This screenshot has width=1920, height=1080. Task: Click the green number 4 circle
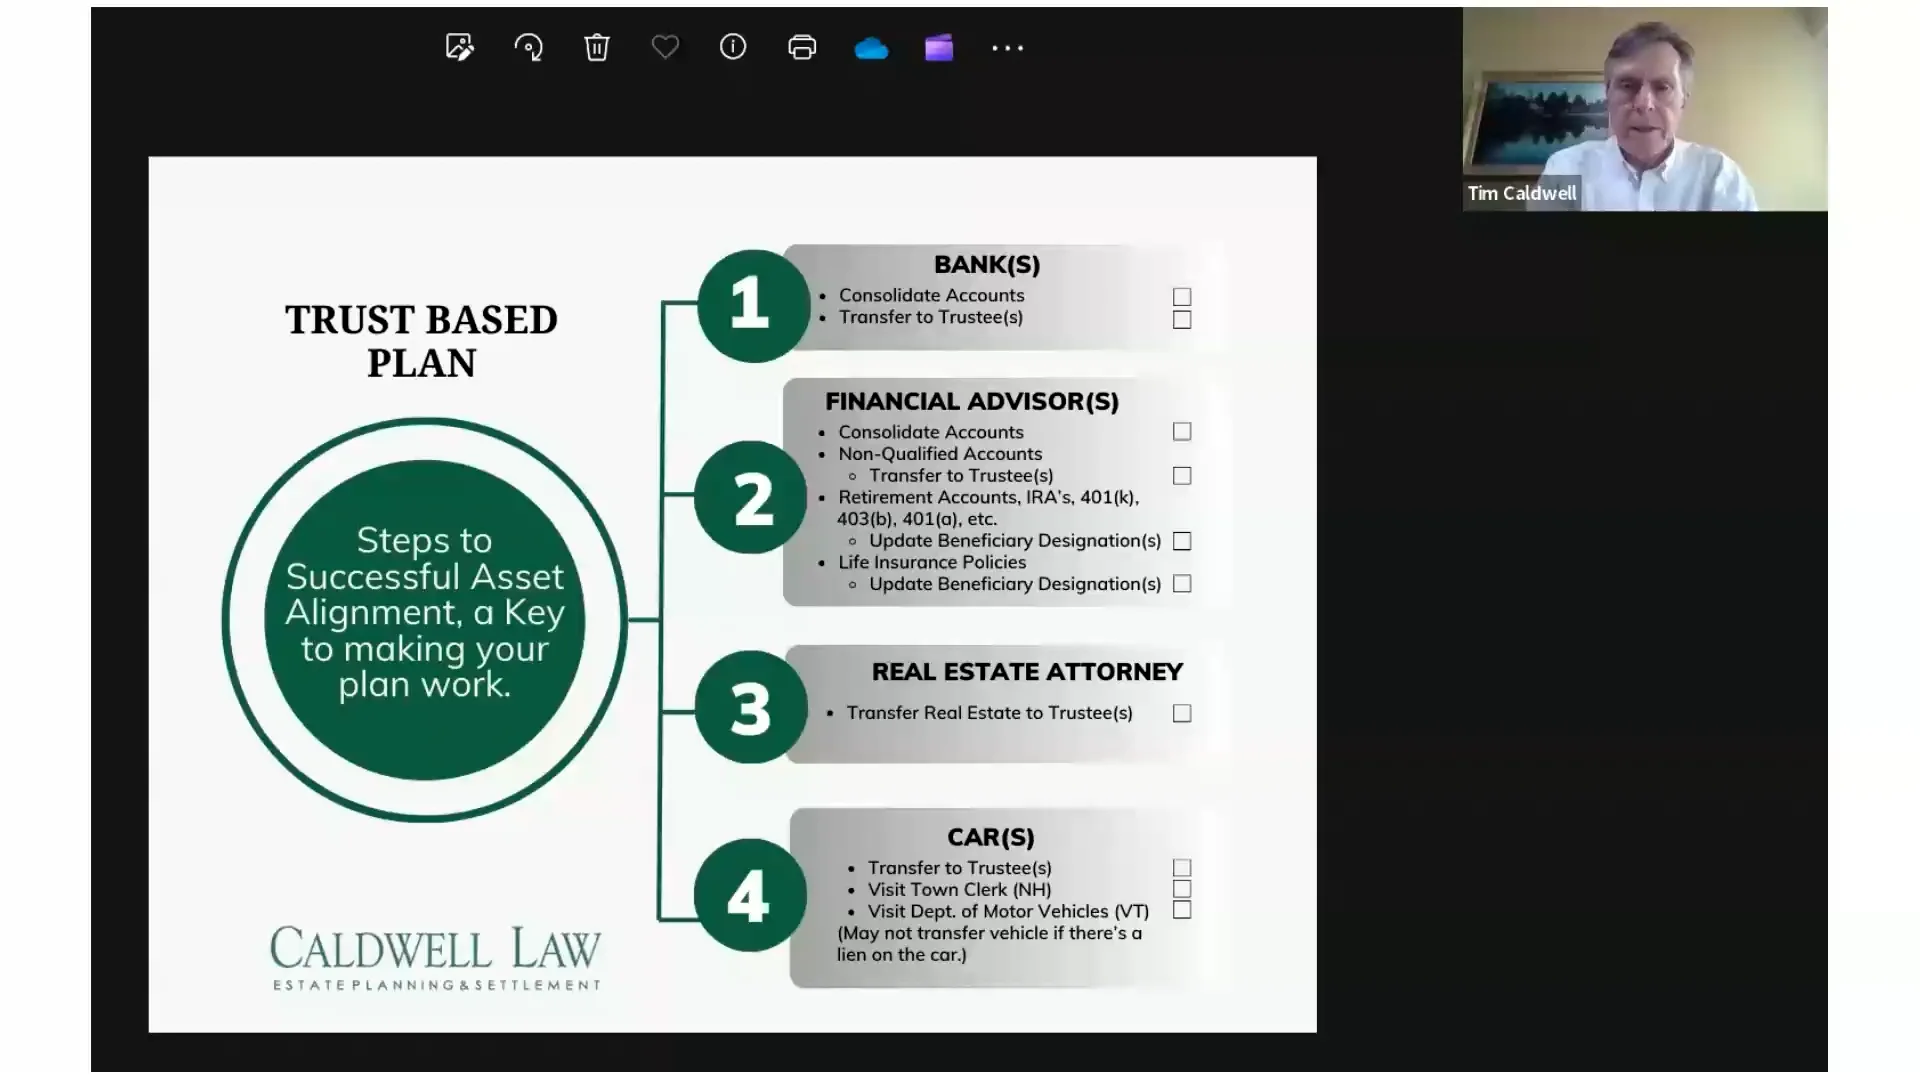pos(749,895)
